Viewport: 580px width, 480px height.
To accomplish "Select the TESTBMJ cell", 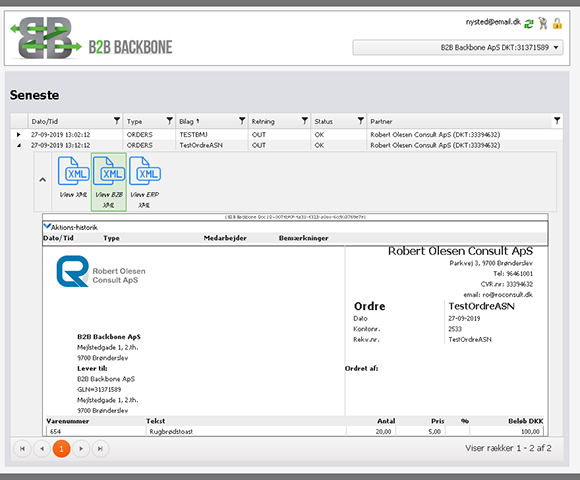I will click(x=193, y=135).
